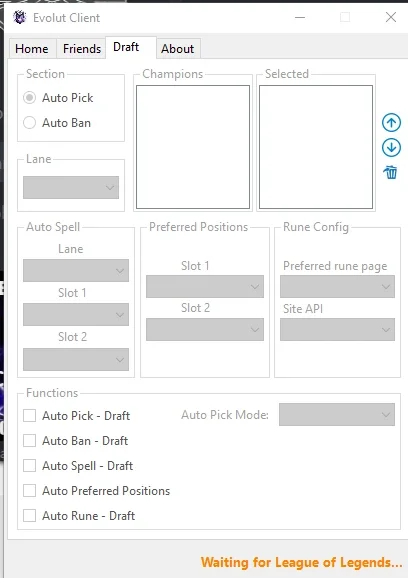
Task: Open the Site API dropdown
Action: [337, 329]
